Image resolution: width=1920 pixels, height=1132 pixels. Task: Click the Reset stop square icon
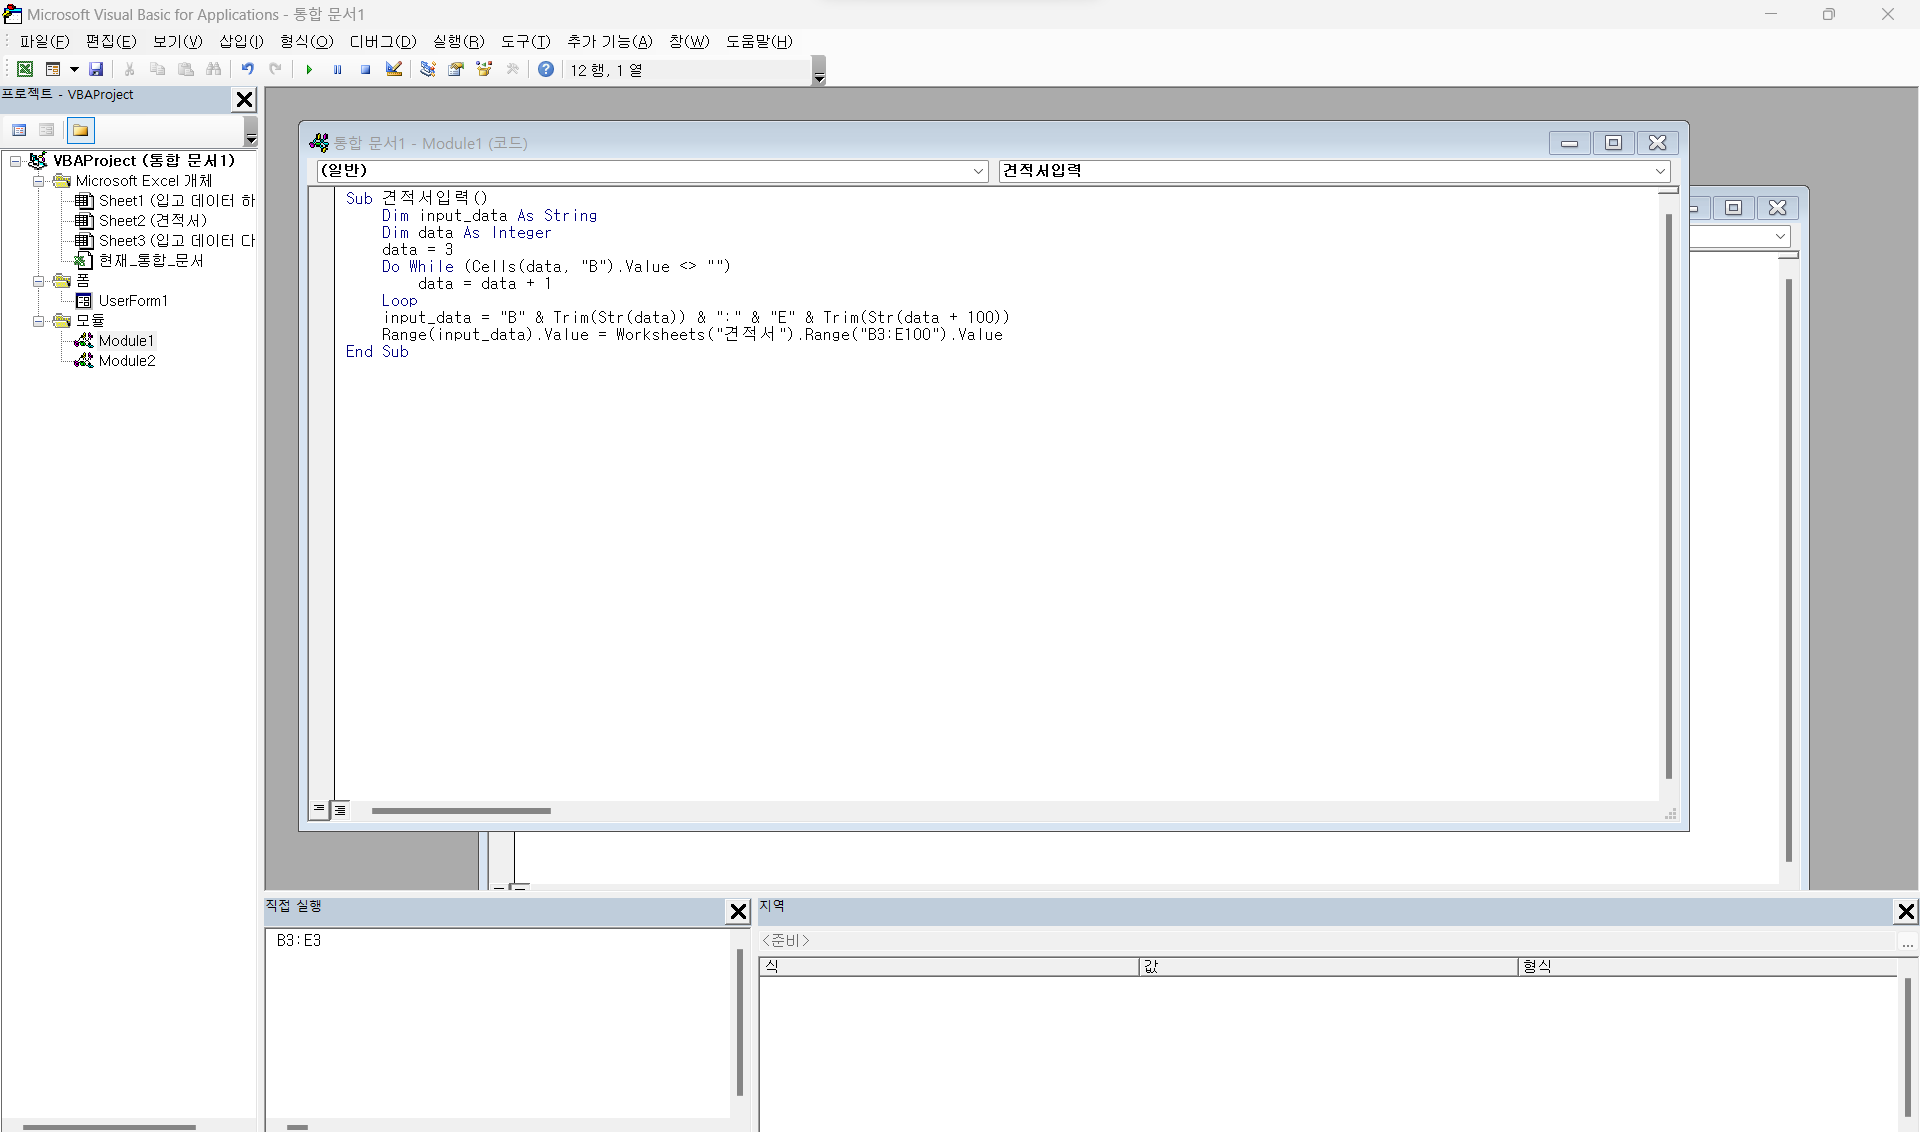[366, 69]
